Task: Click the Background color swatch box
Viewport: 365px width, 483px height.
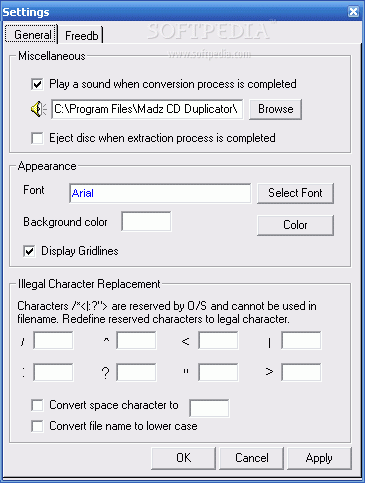Action: [146, 221]
